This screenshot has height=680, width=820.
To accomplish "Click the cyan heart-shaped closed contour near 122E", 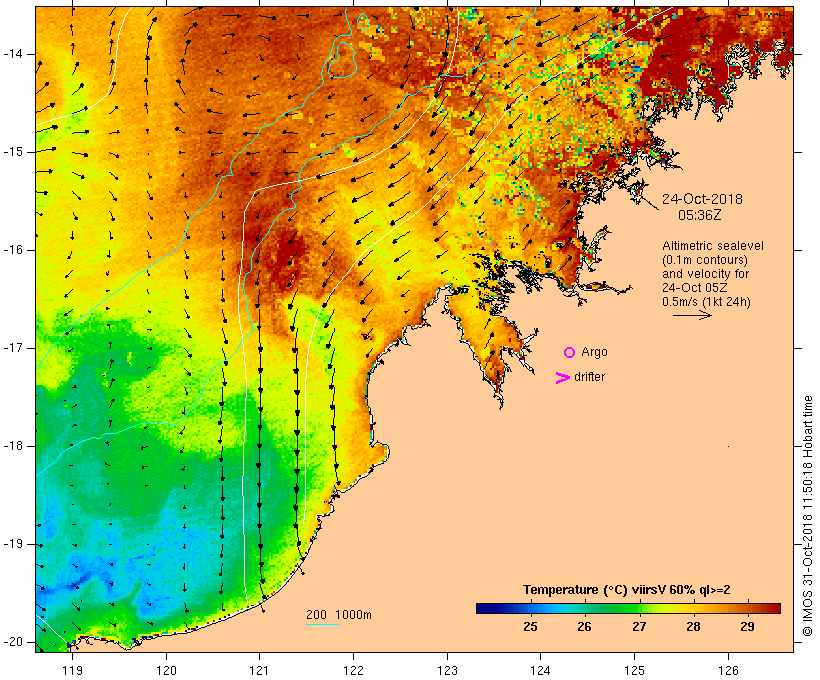I will click(x=343, y=60).
